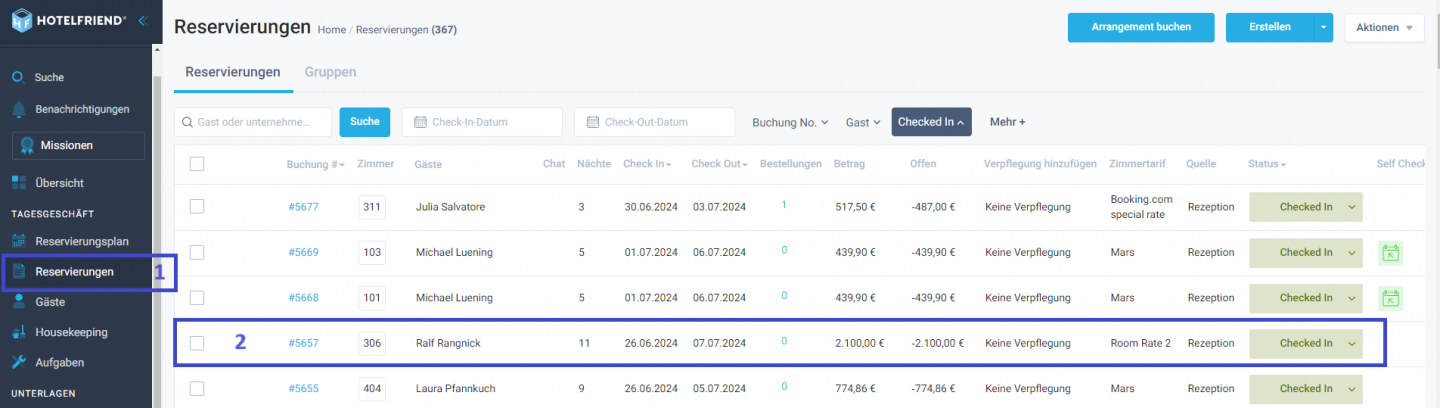Toggle the select-all header checkbox
This screenshot has width=1440, height=408.
point(197,164)
